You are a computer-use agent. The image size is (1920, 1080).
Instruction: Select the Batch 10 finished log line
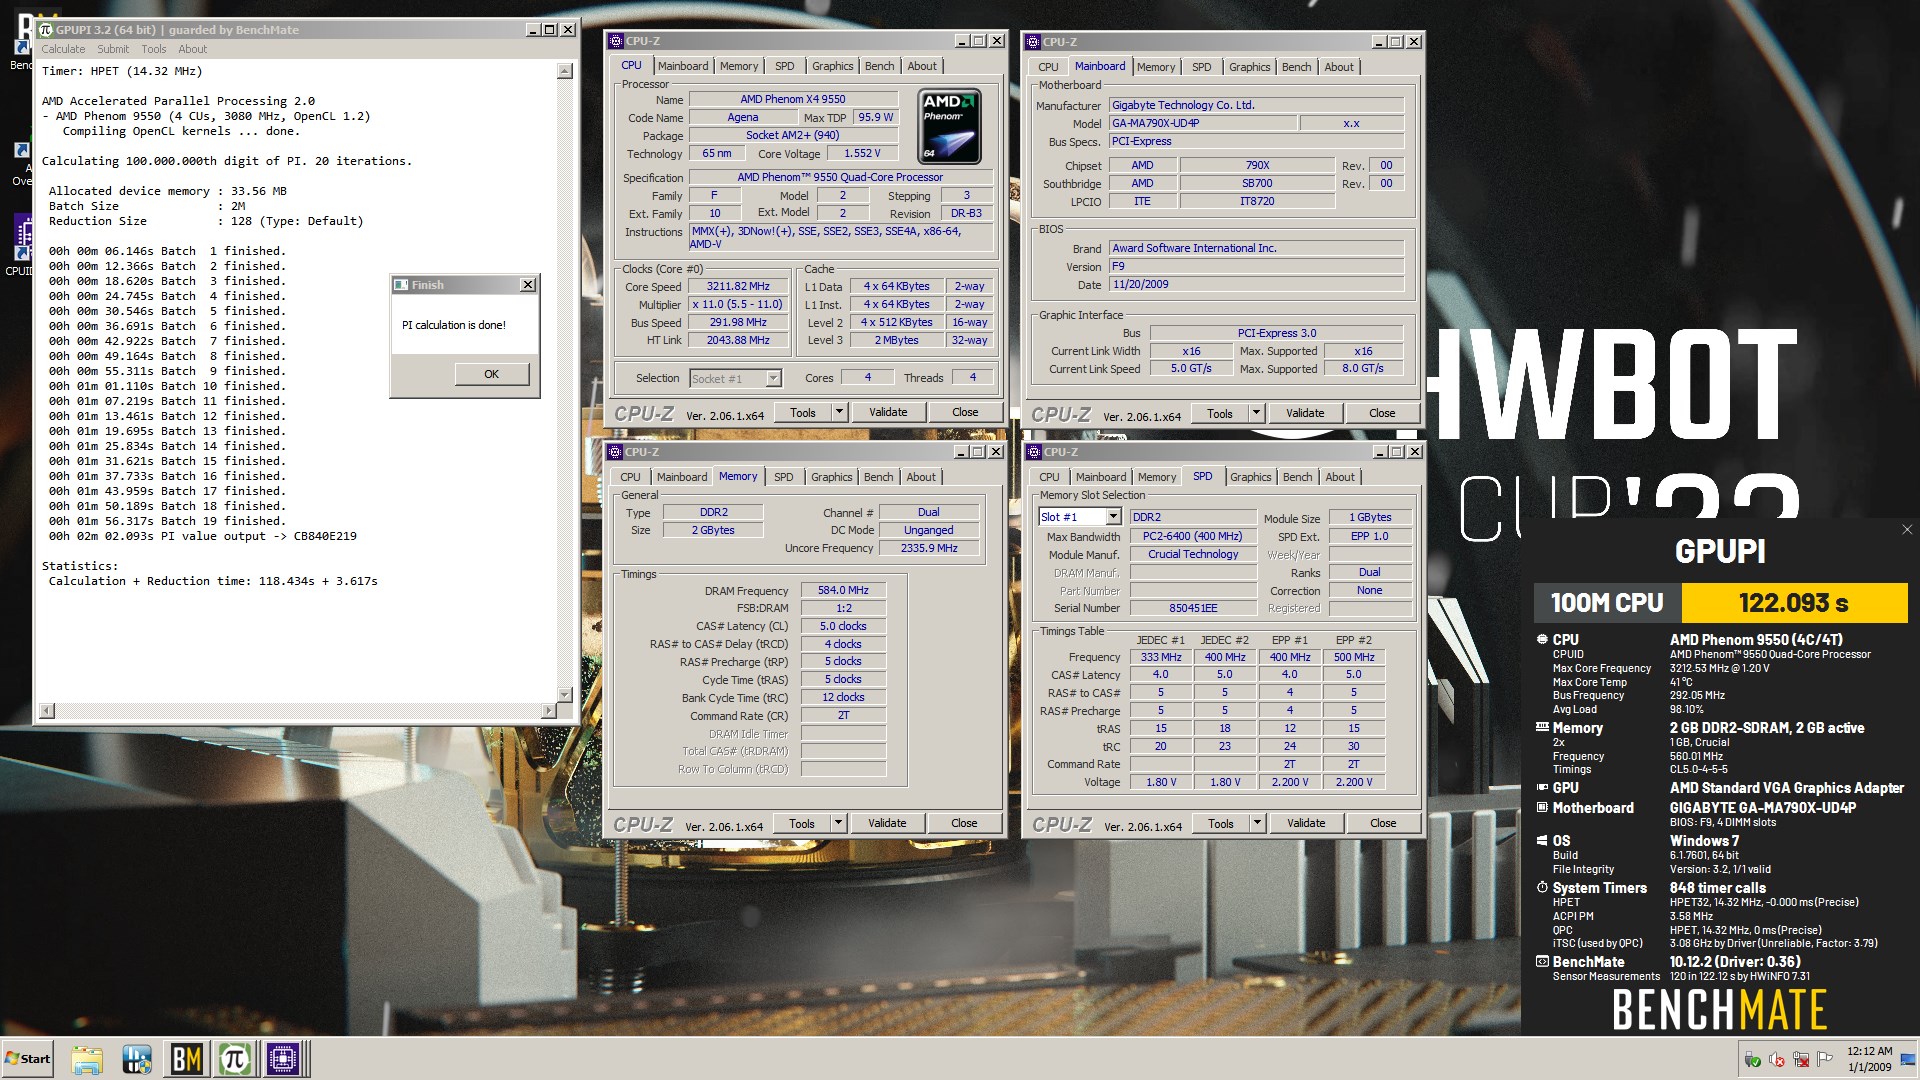pos(167,386)
